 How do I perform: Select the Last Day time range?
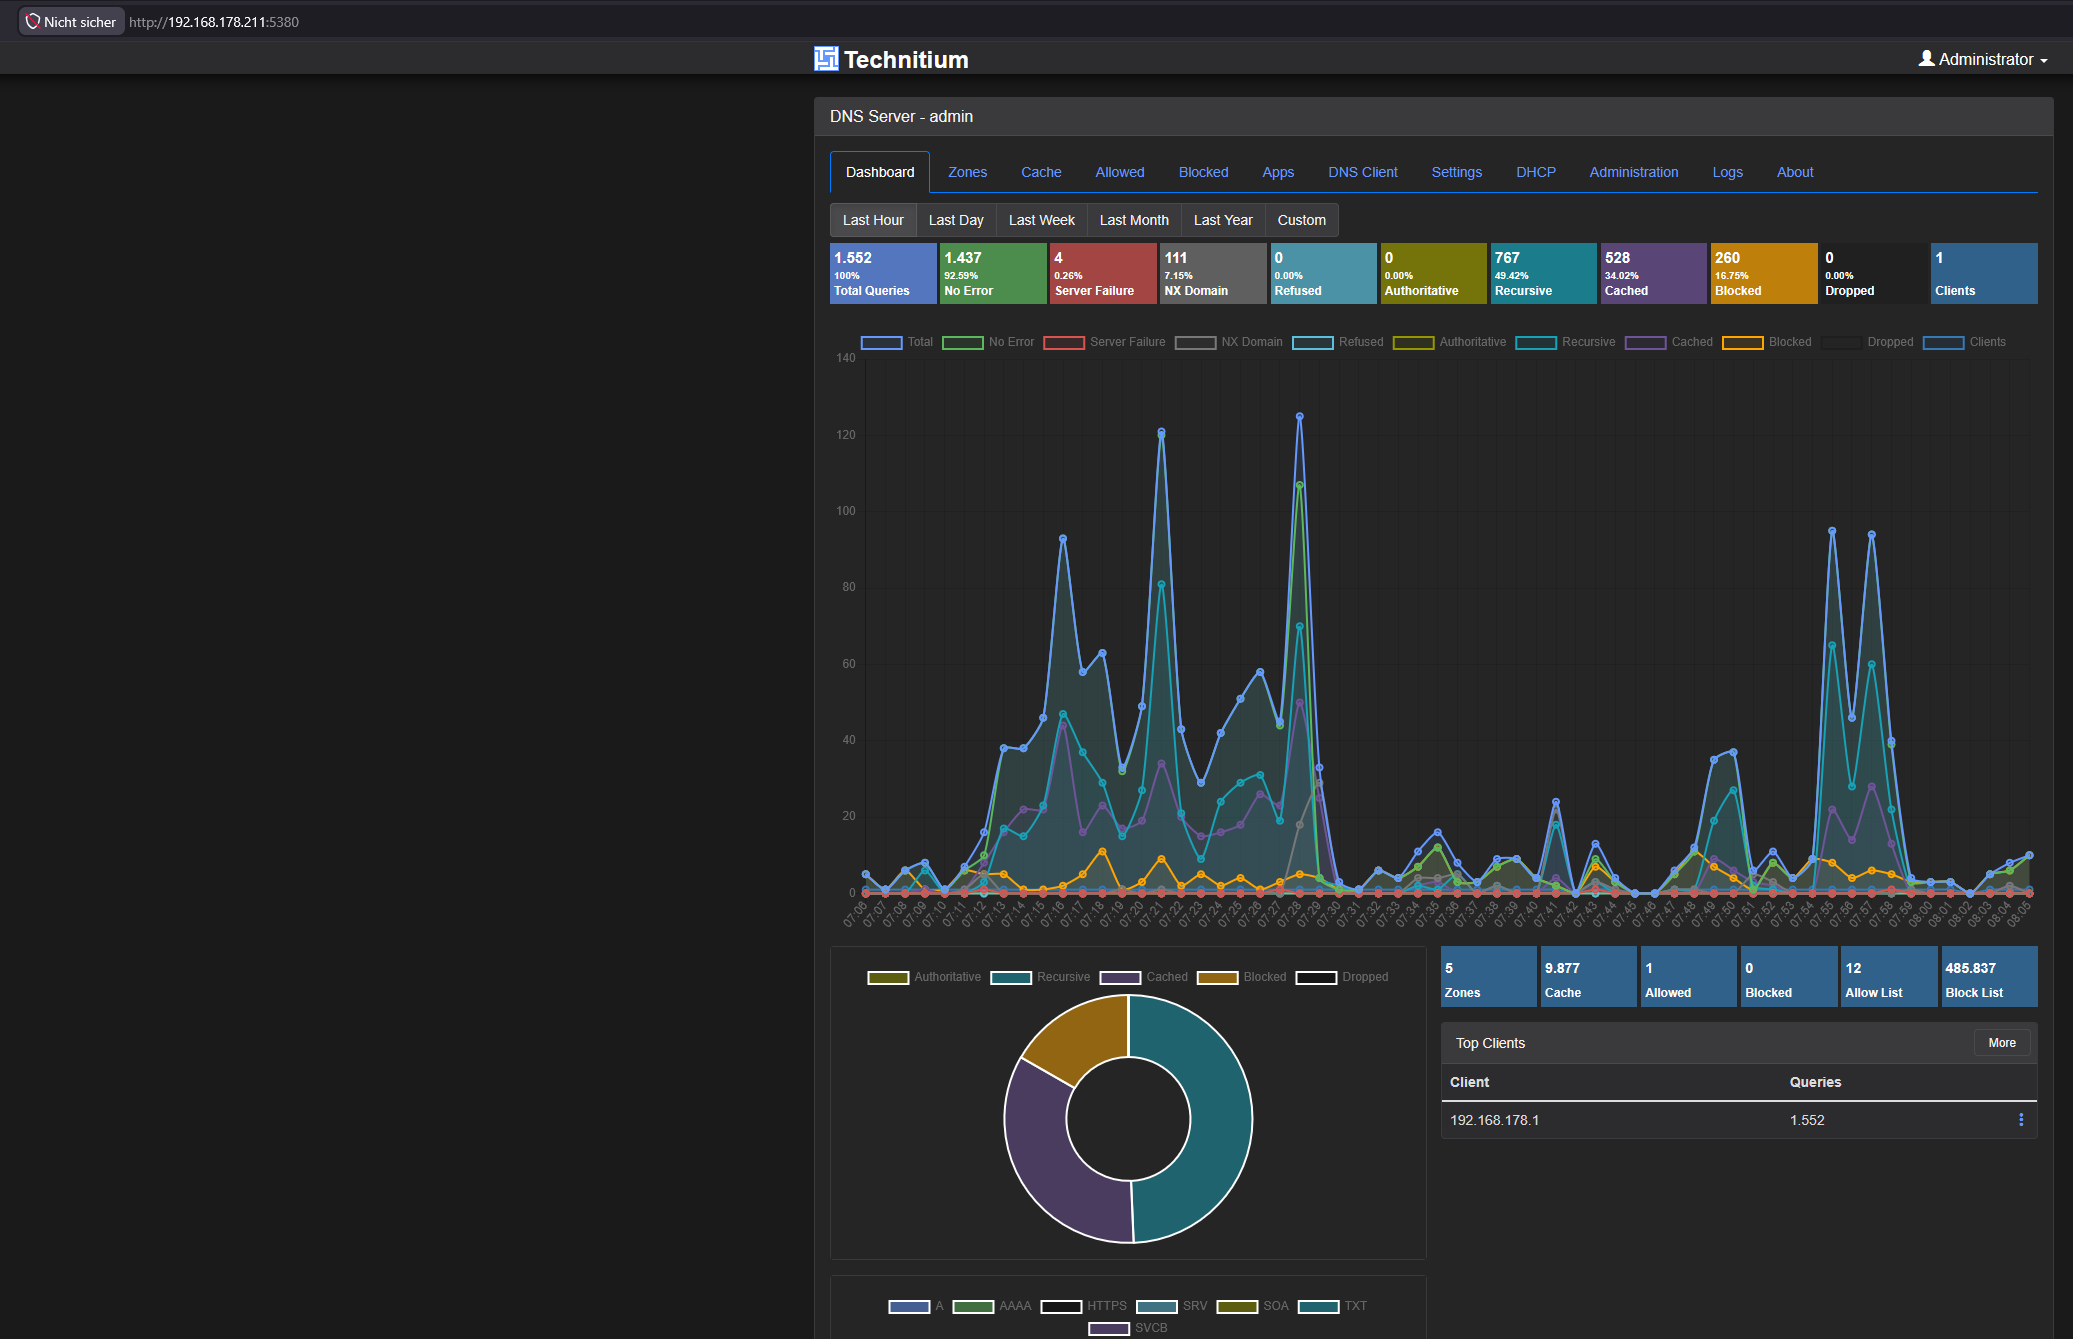tap(956, 220)
